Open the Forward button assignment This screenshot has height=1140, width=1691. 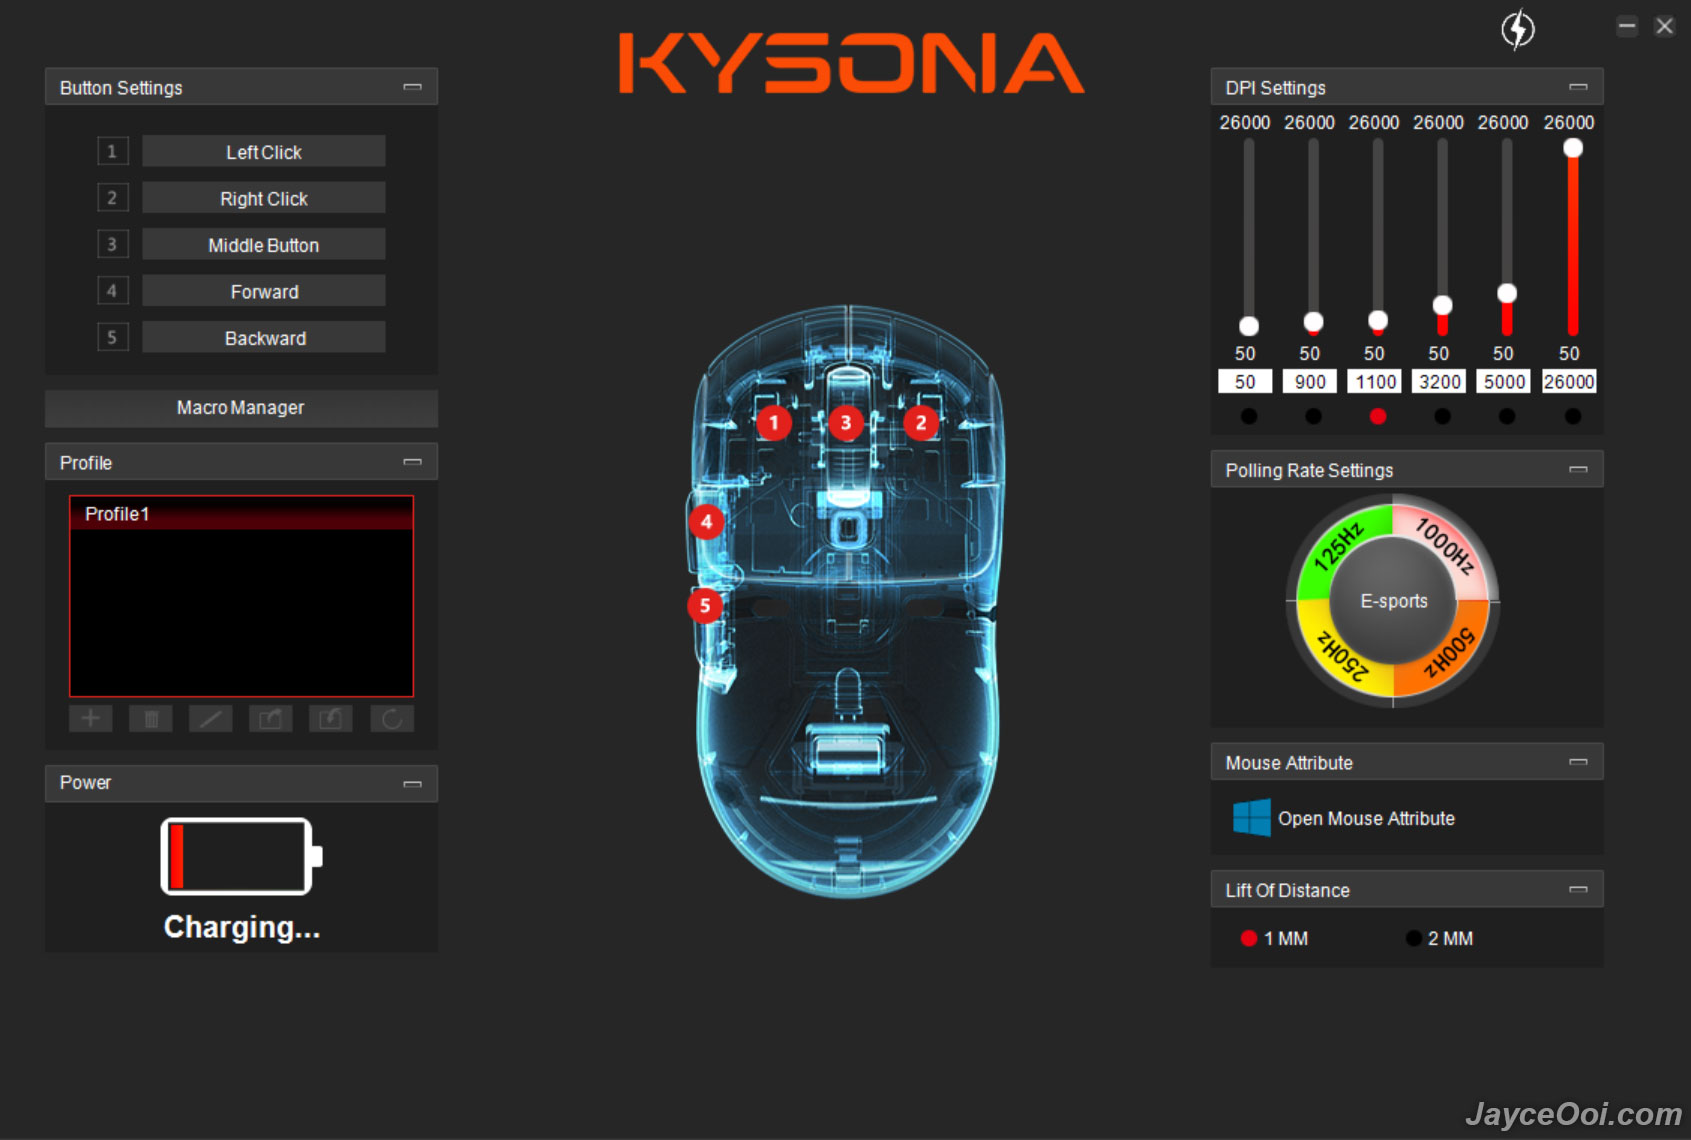pyautogui.click(x=264, y=291)
